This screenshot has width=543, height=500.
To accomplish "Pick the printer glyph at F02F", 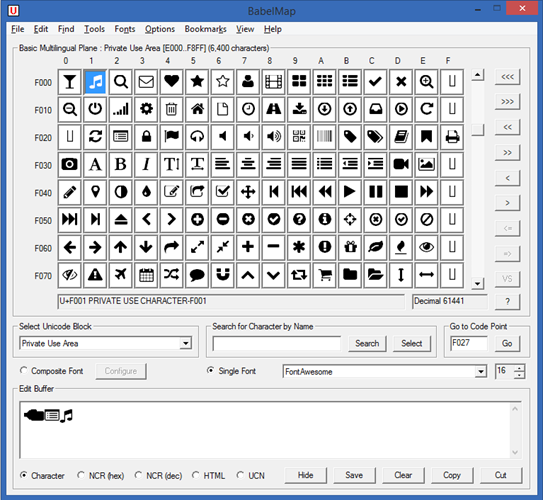I will click(x=452, y=137).
